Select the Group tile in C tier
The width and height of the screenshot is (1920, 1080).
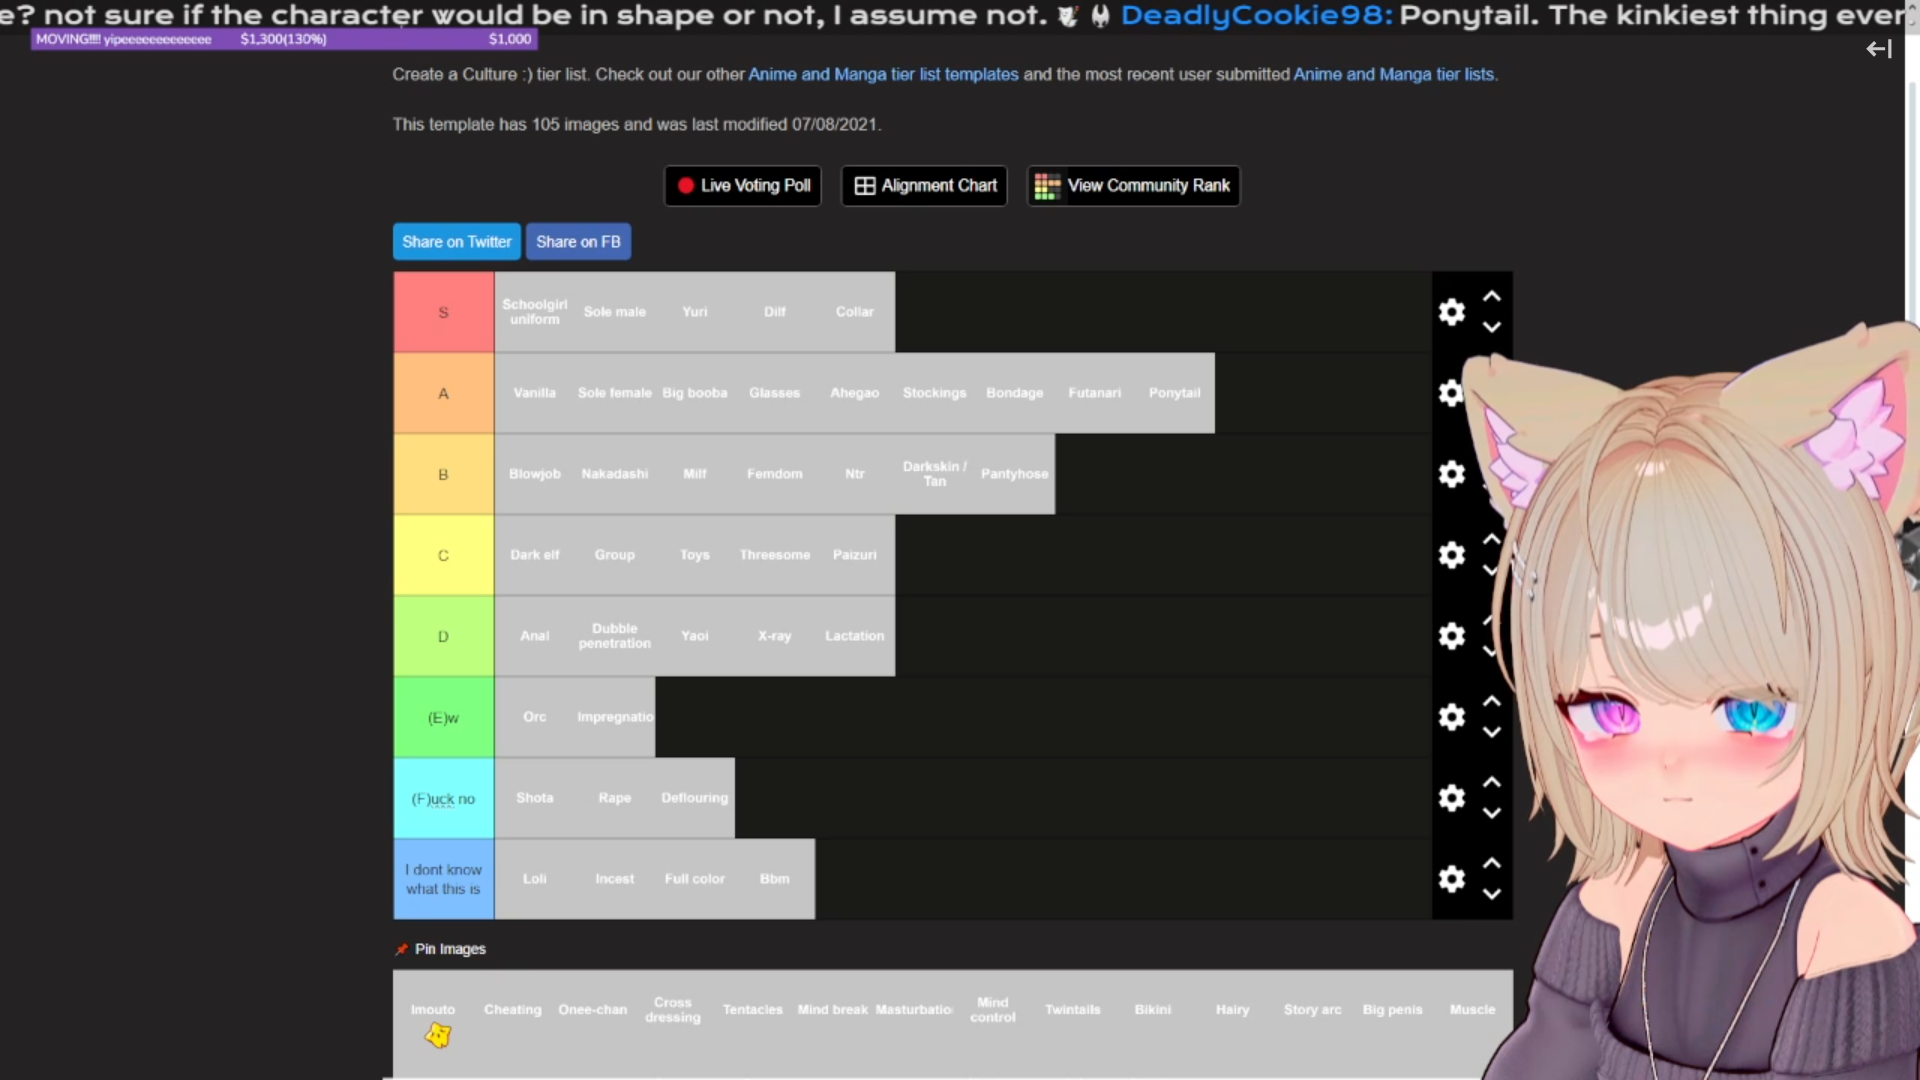(615, 555)
